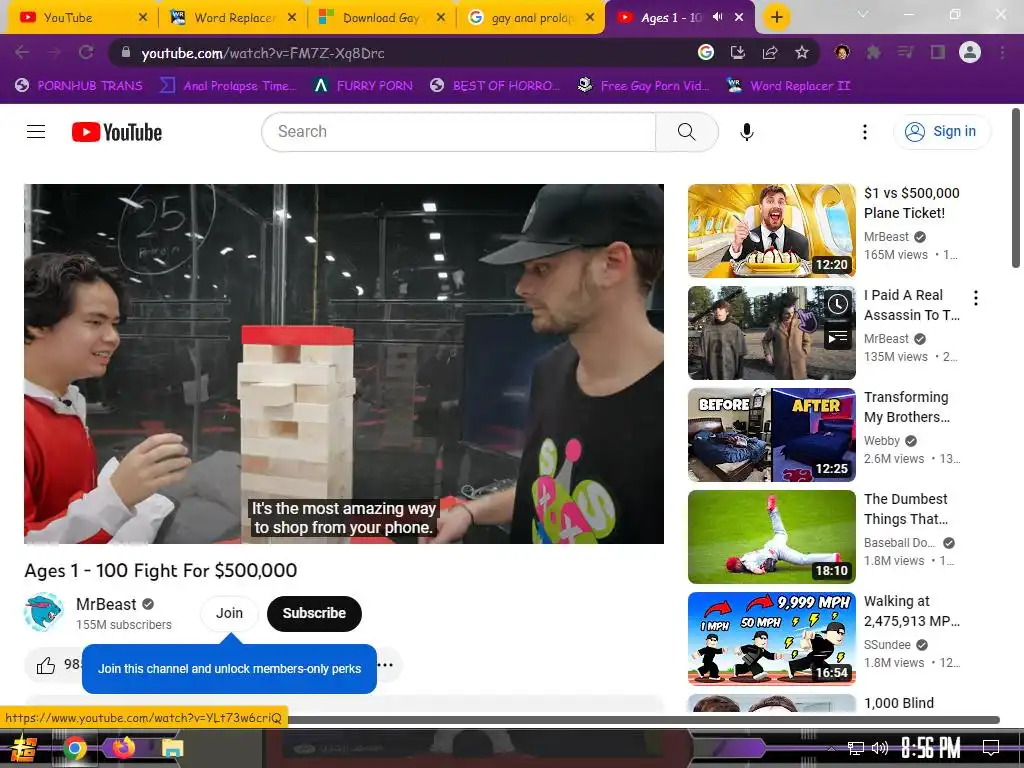Click the 8:56 PM clock
1024x768 pixels.
tap(931, 748)
